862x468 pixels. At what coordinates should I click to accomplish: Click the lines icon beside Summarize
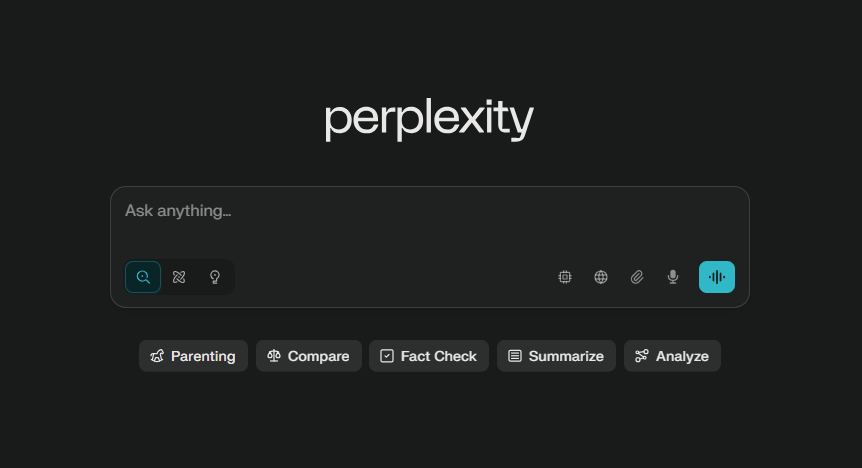(x=515, y=356)
